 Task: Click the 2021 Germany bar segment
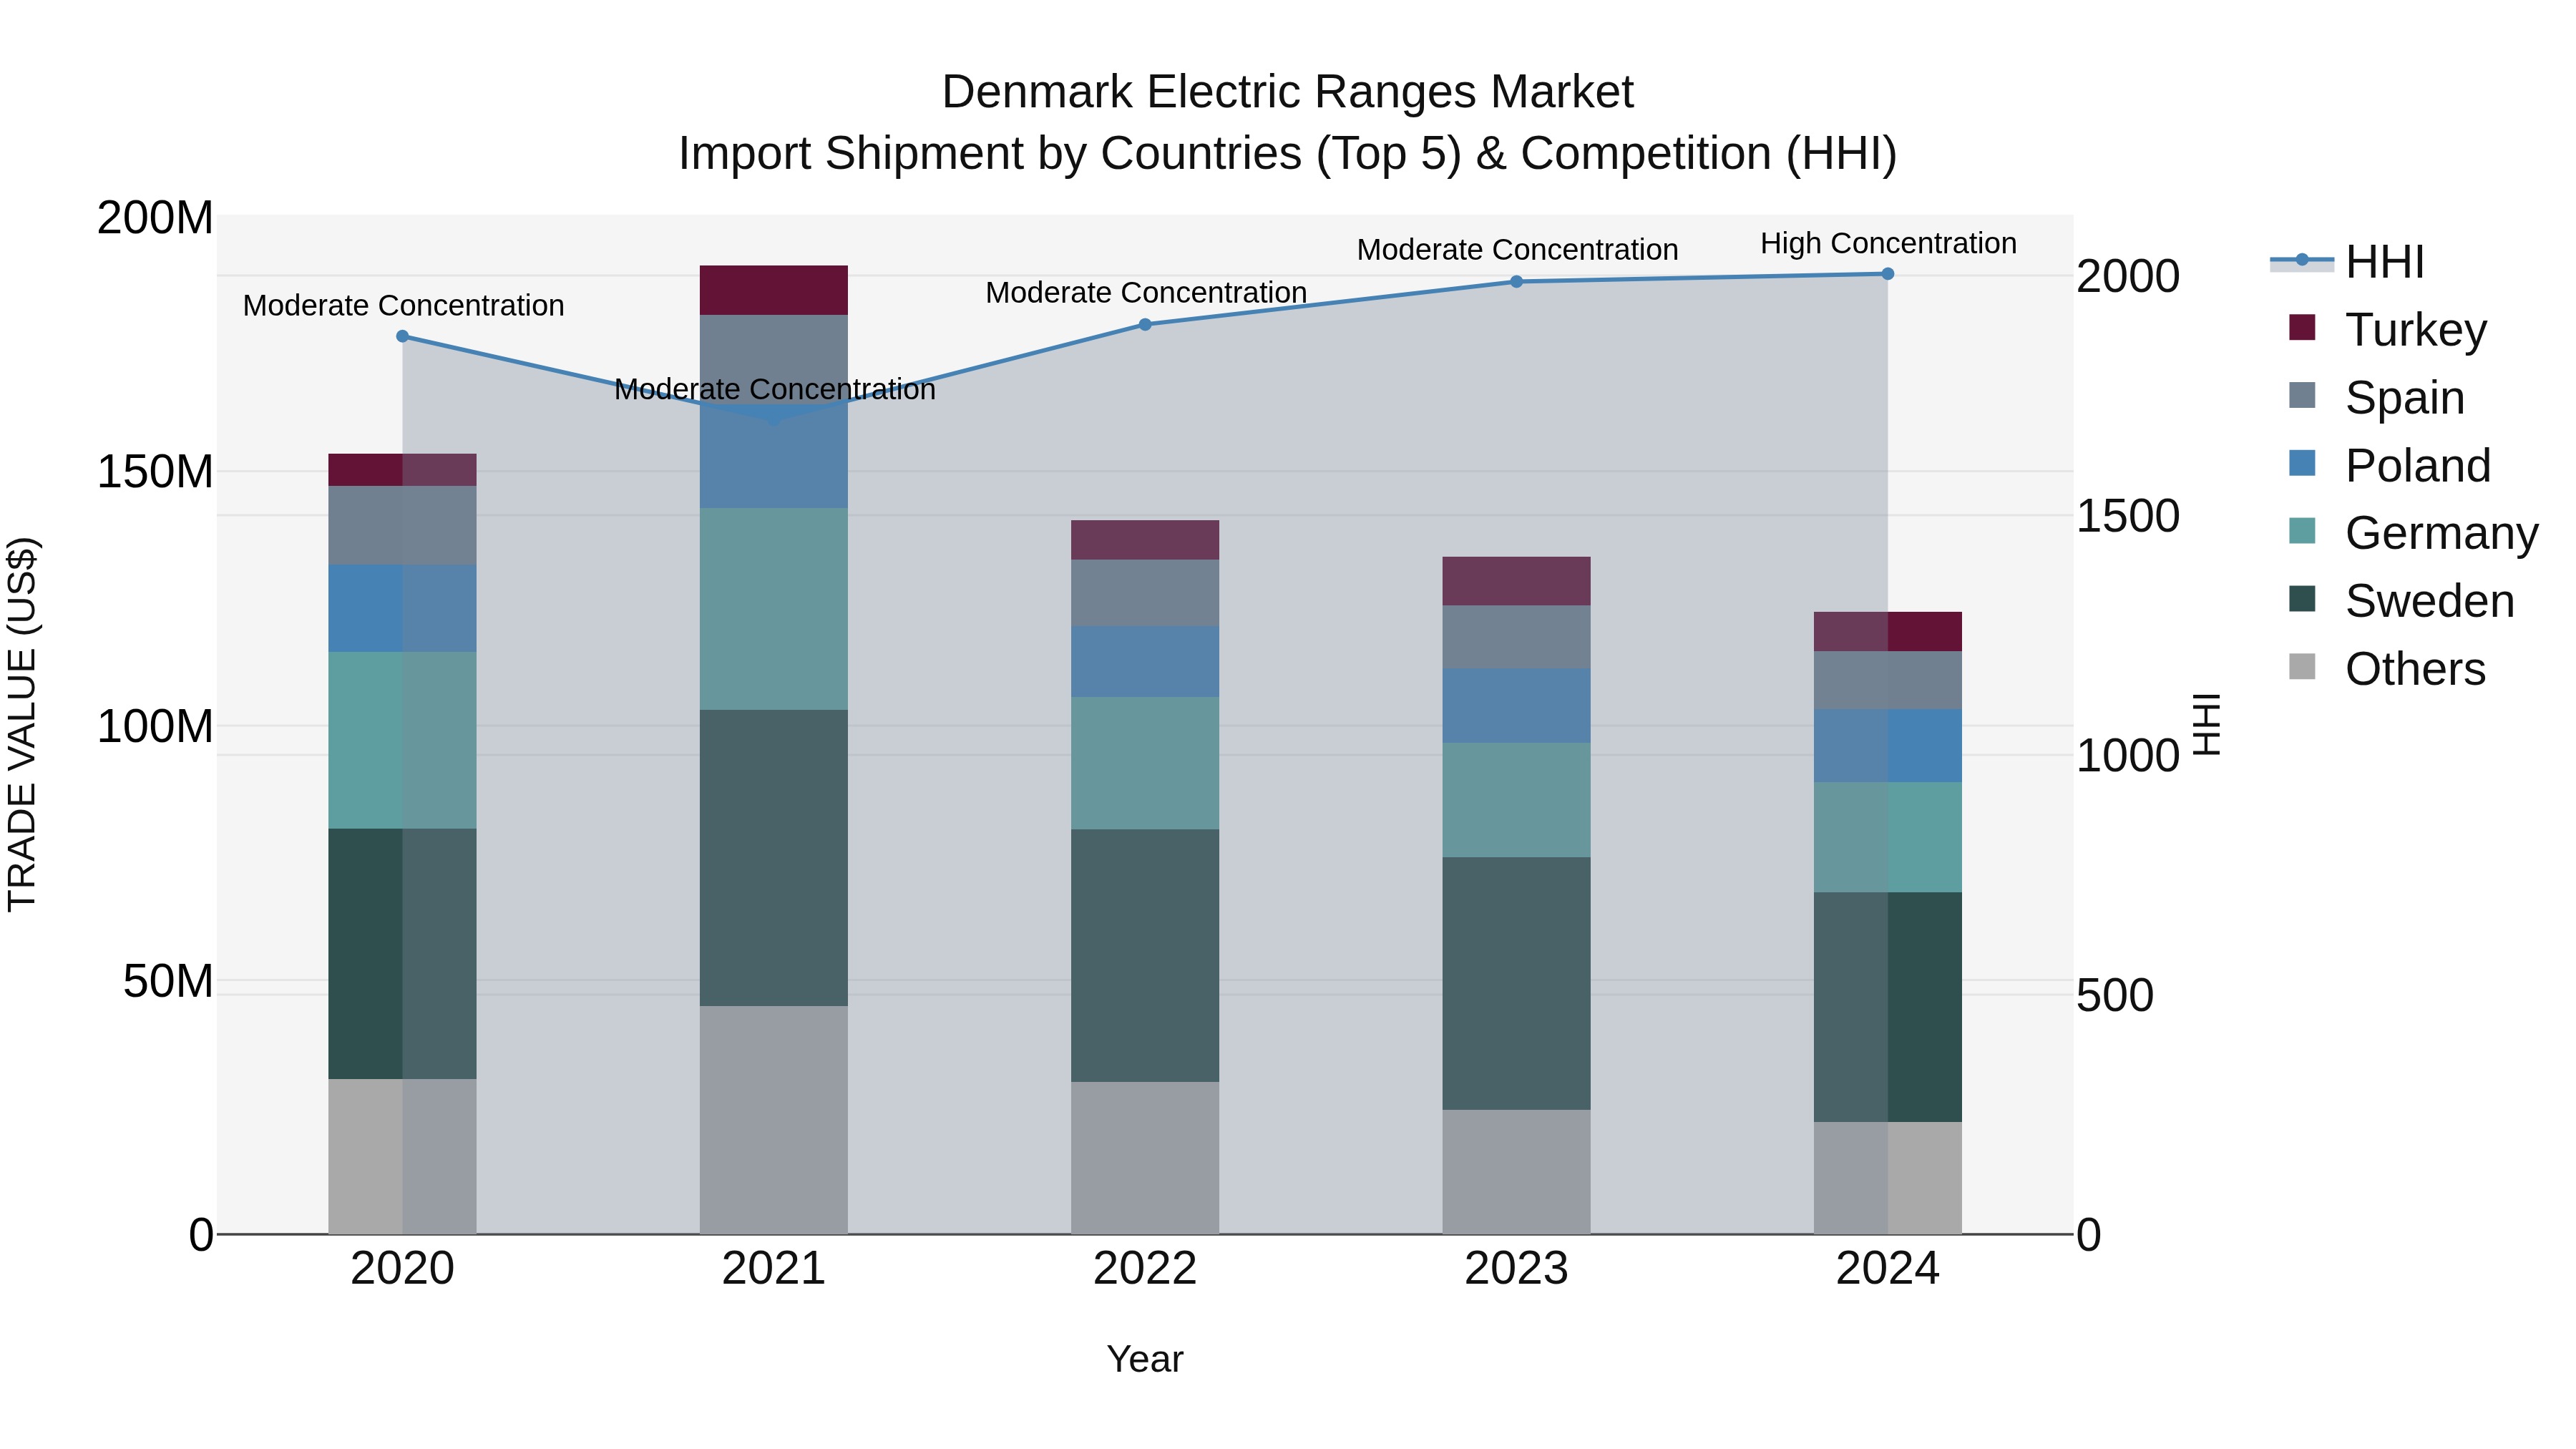coord(773,609)
